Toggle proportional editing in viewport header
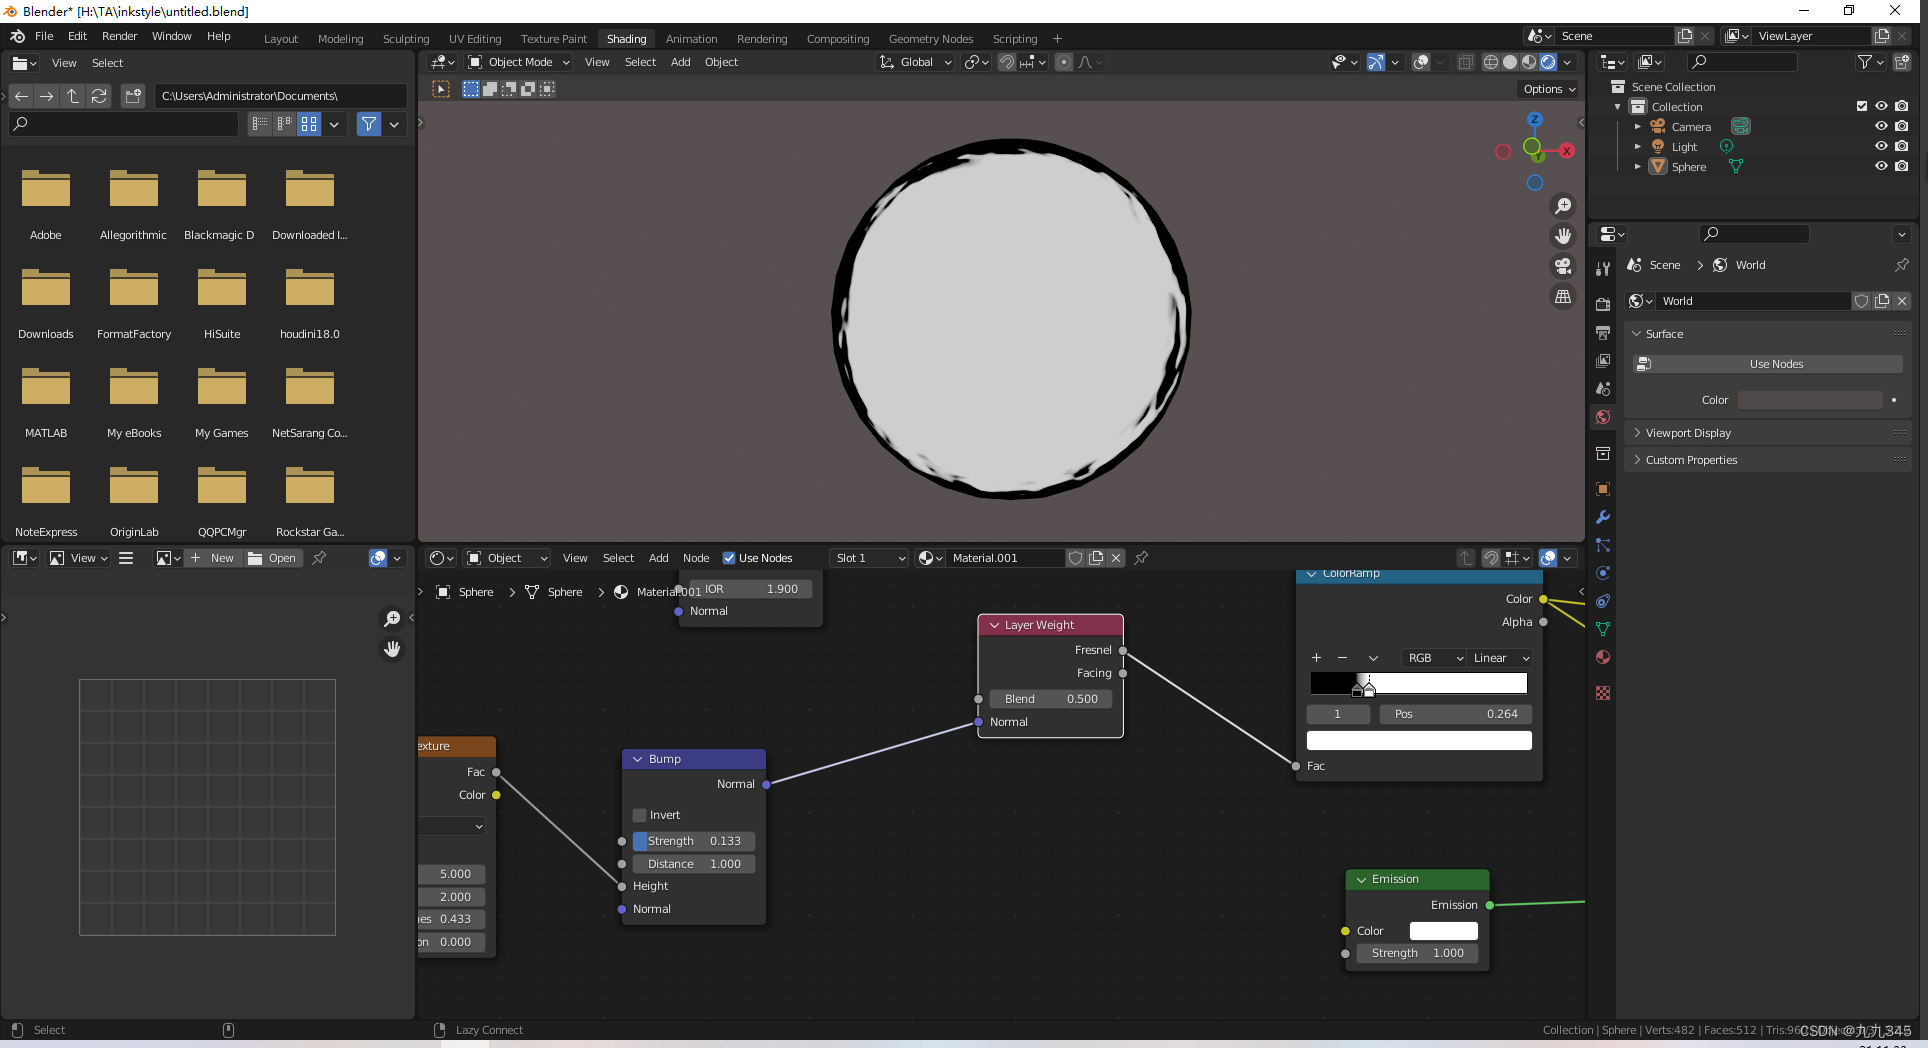 tap(1064, 62)
